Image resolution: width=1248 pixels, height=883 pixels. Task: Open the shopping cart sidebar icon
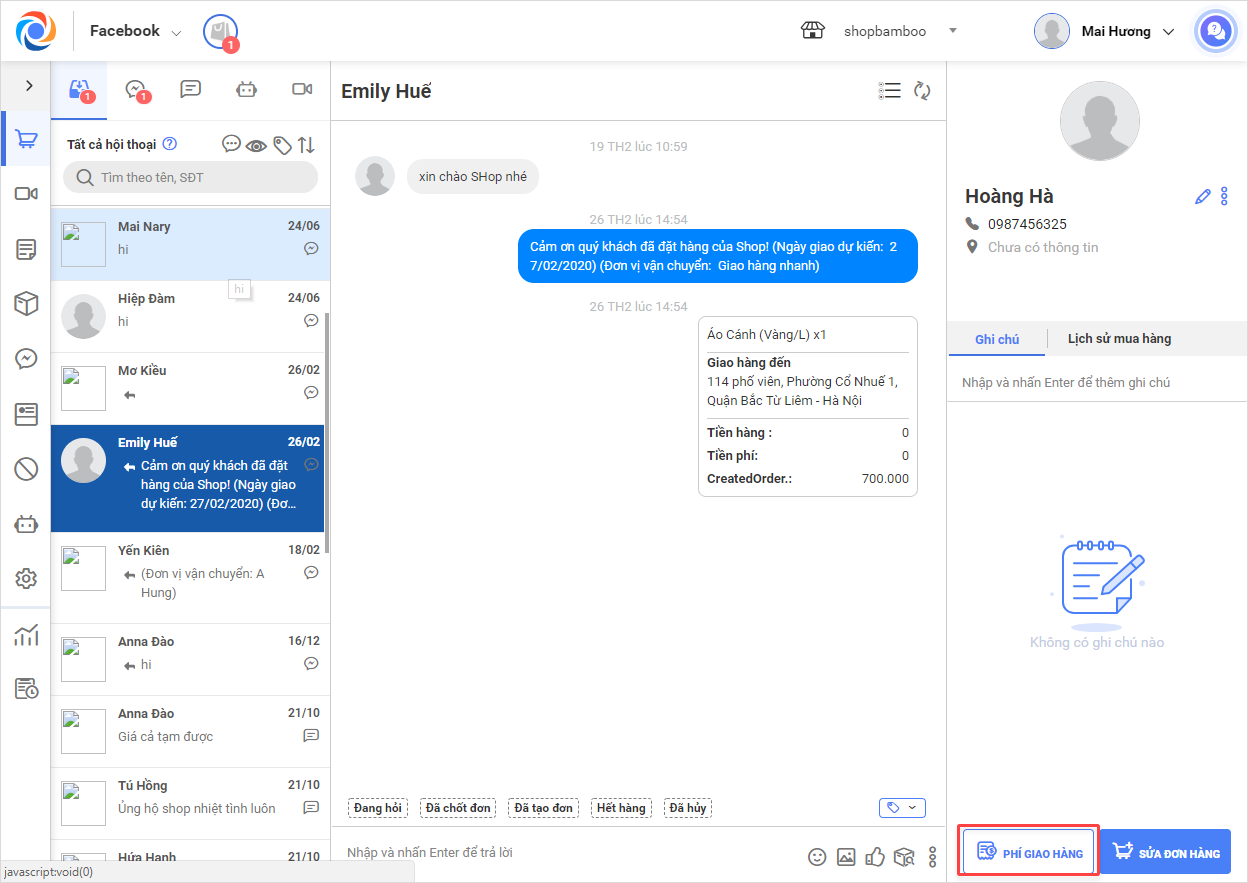tap(26, 140)
